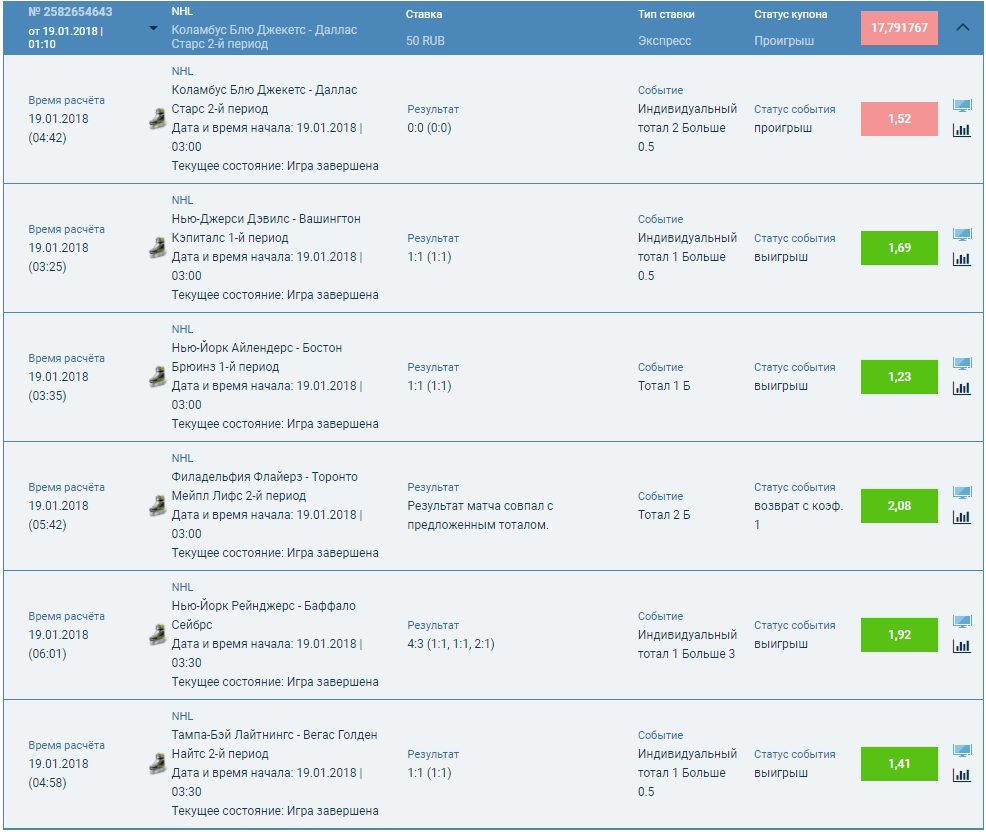Viewport: 986px width, 834px height.
Task: Click the NHL league label in Tampa Bay row
Action: (x=182, y=716)
